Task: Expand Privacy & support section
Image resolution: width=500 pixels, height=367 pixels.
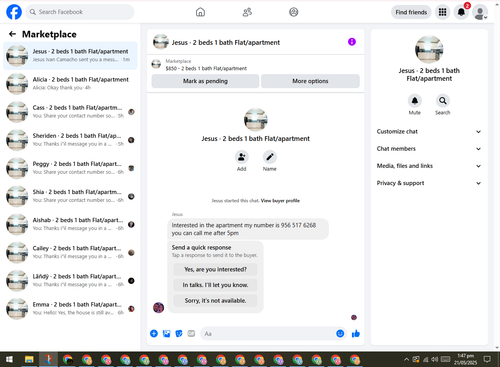Action: (x=429, y=183)
